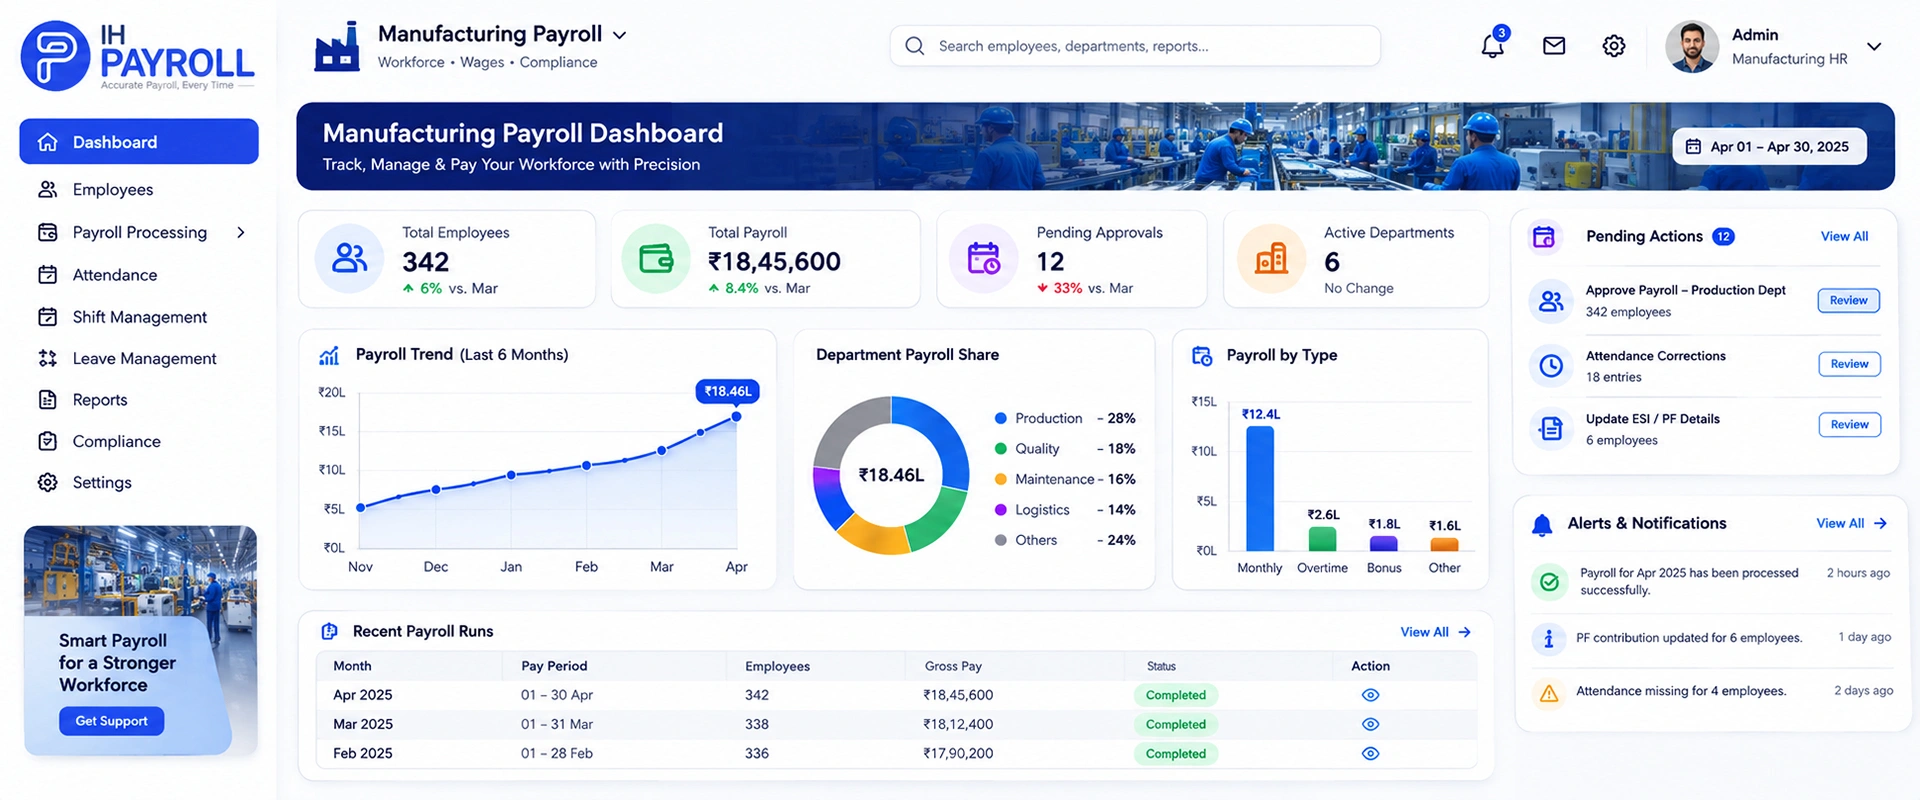Viewport: 1920px width, 800px height.
Task: Review Update ESI / PF Details
Action: coord(1850,425)
